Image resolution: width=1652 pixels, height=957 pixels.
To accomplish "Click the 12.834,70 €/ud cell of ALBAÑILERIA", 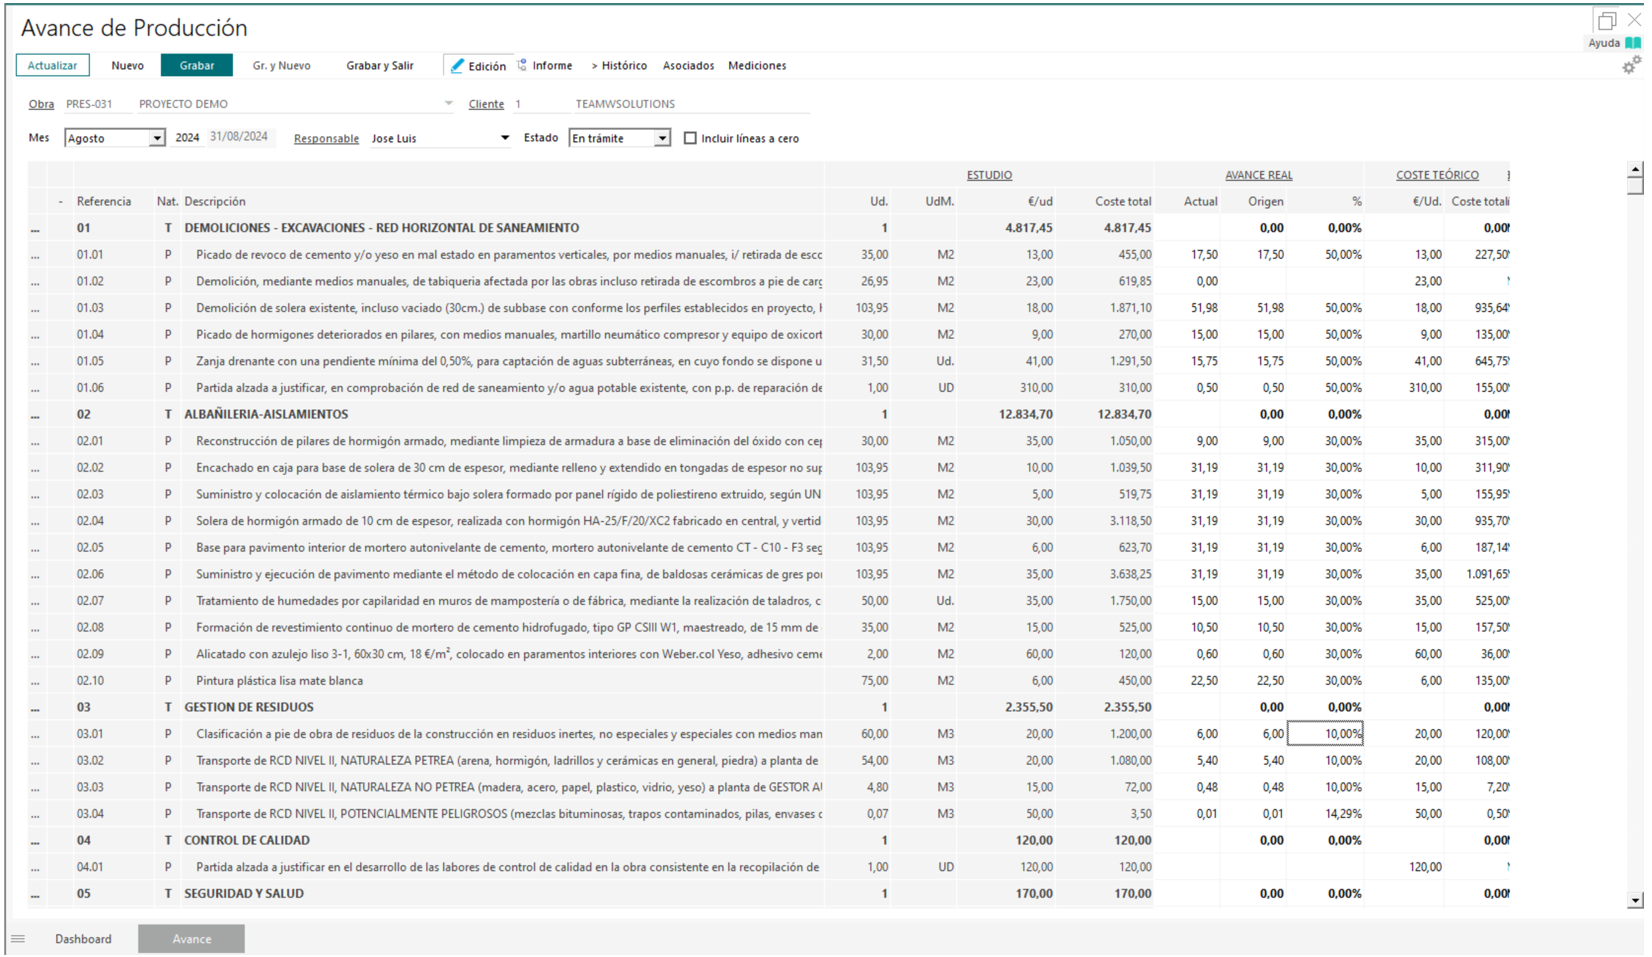I will (x=1025, y=414).
